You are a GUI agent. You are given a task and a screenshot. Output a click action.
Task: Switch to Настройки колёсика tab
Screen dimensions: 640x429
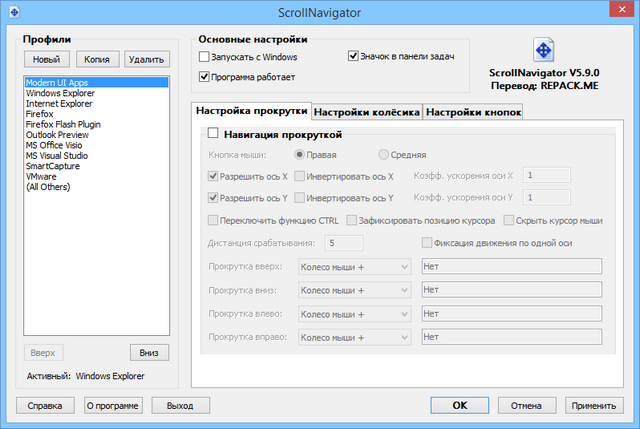point(367,112)
